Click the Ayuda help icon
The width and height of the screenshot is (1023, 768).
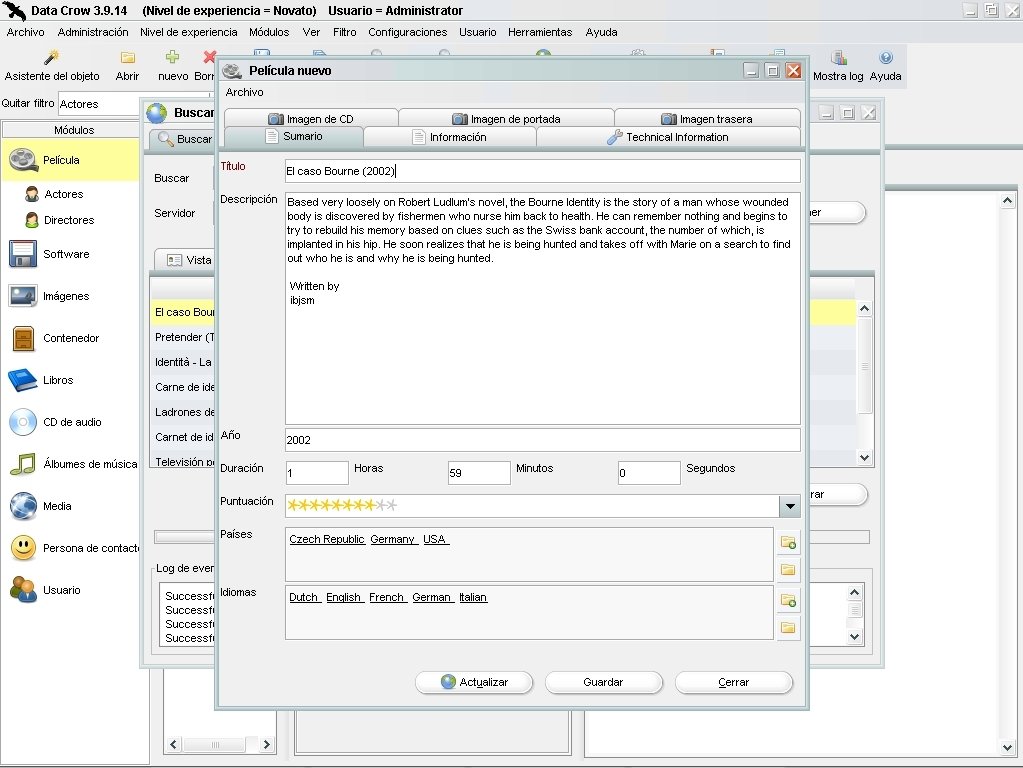point(885,66)
